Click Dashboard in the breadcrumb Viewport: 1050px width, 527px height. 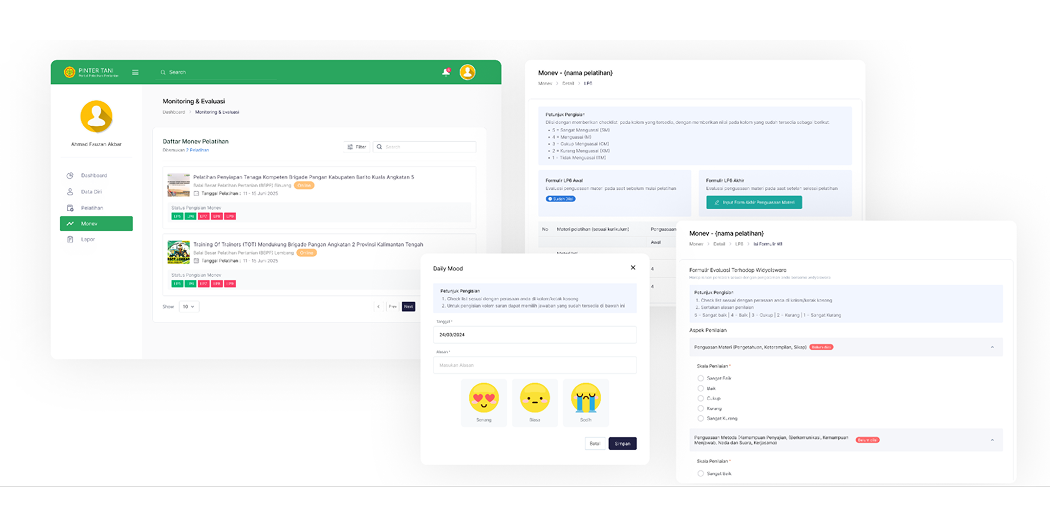point(173,112)
